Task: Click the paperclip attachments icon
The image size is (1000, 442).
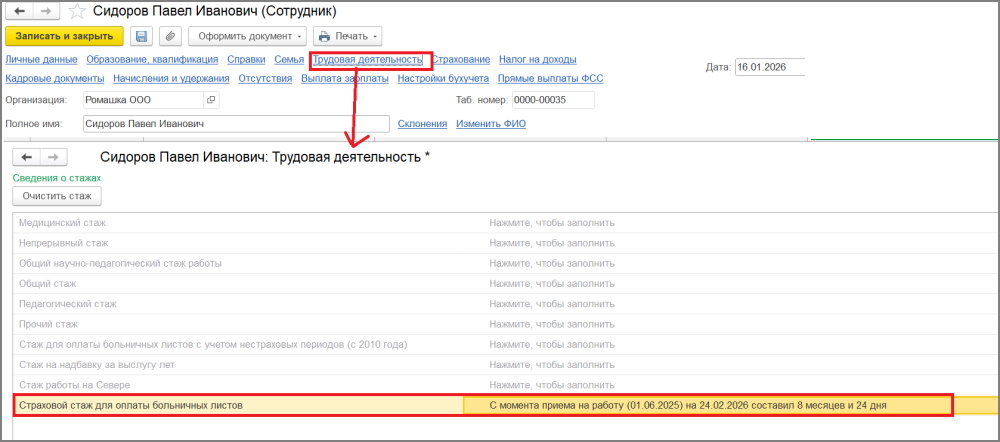Action: pos(169,37)
